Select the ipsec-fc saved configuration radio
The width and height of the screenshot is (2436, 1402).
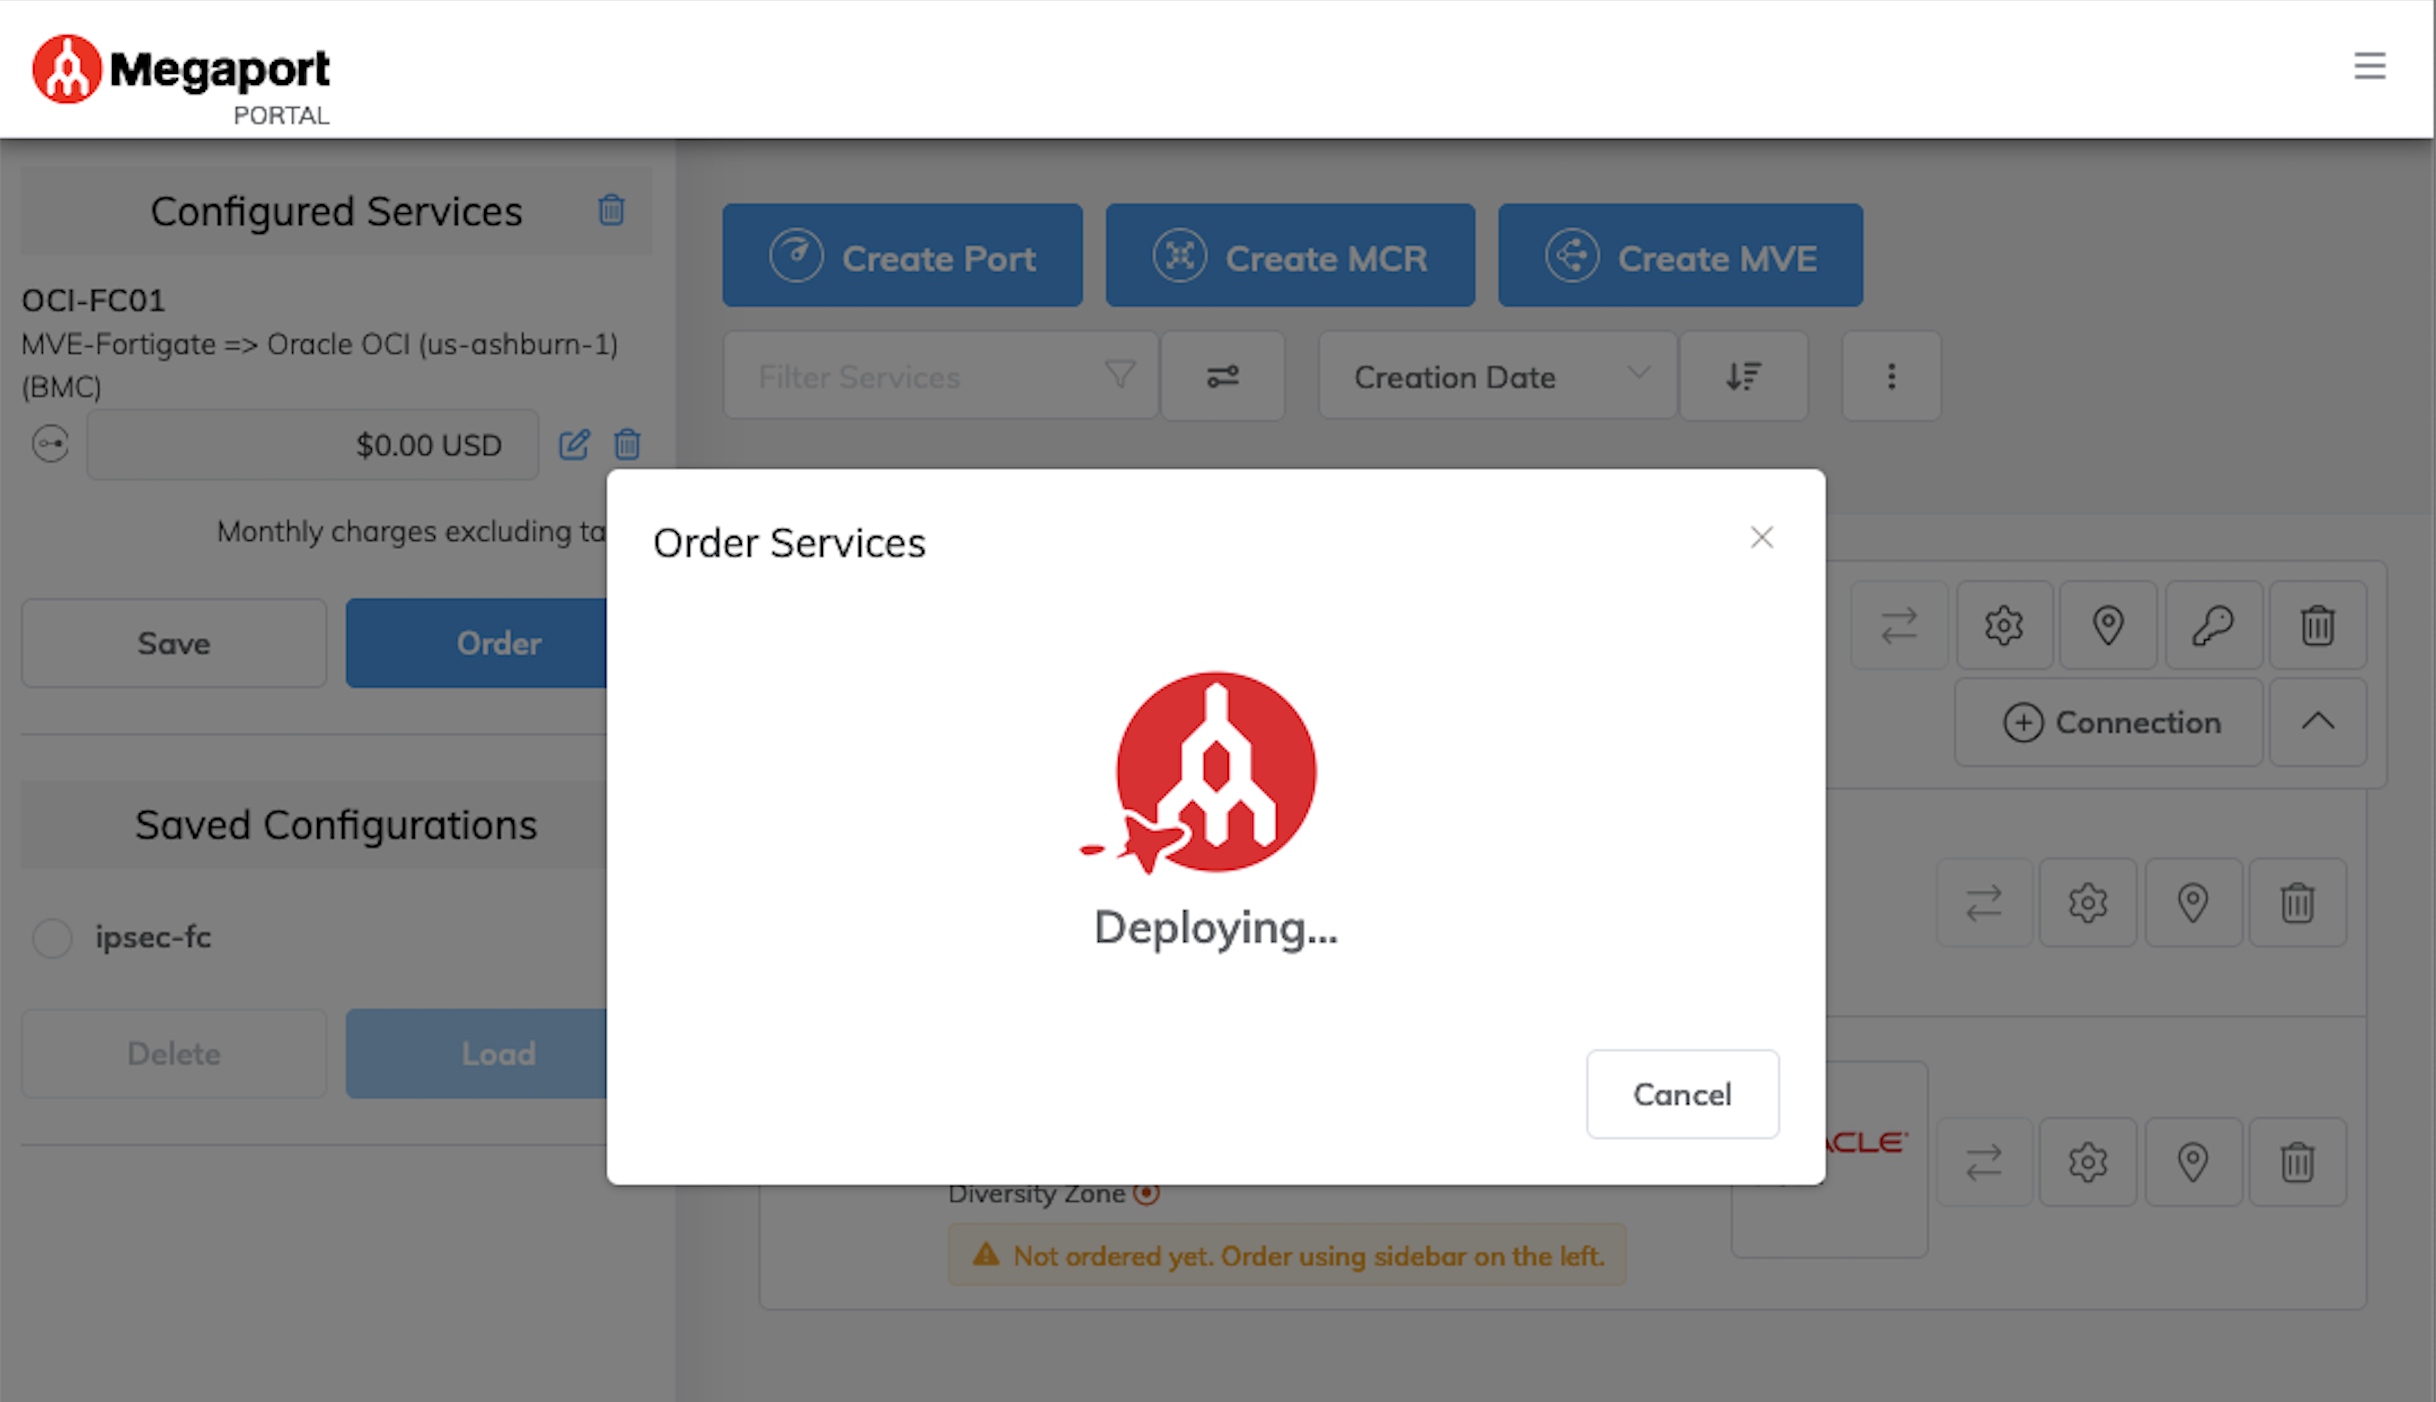(x=52, y=938)
